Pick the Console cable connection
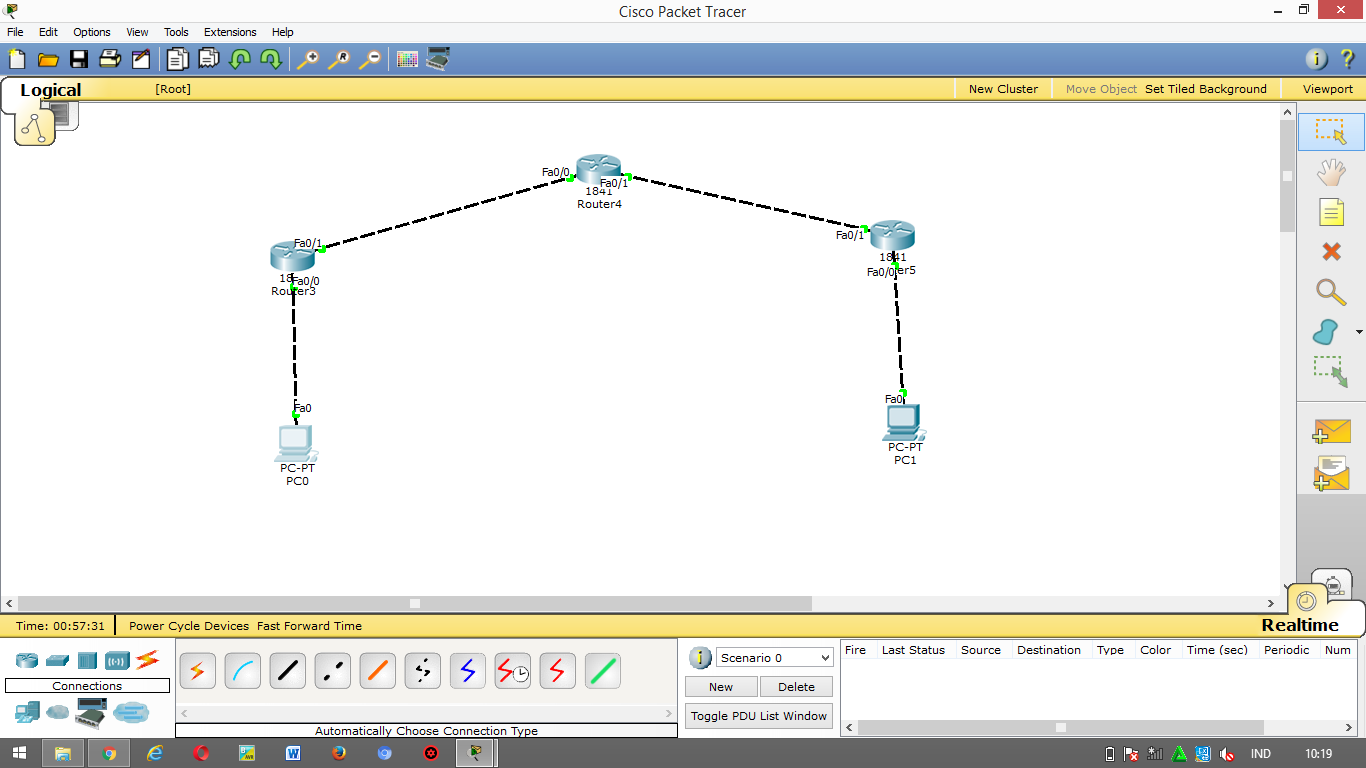Screen dimensions: 1366x768 point(242,671)
